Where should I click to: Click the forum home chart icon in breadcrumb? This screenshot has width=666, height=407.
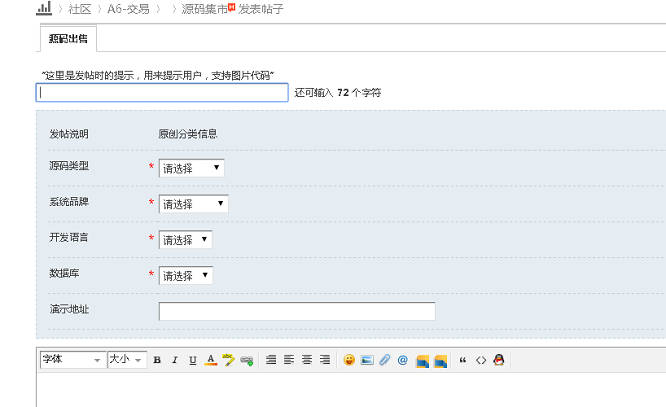click(x=44, y=8)
